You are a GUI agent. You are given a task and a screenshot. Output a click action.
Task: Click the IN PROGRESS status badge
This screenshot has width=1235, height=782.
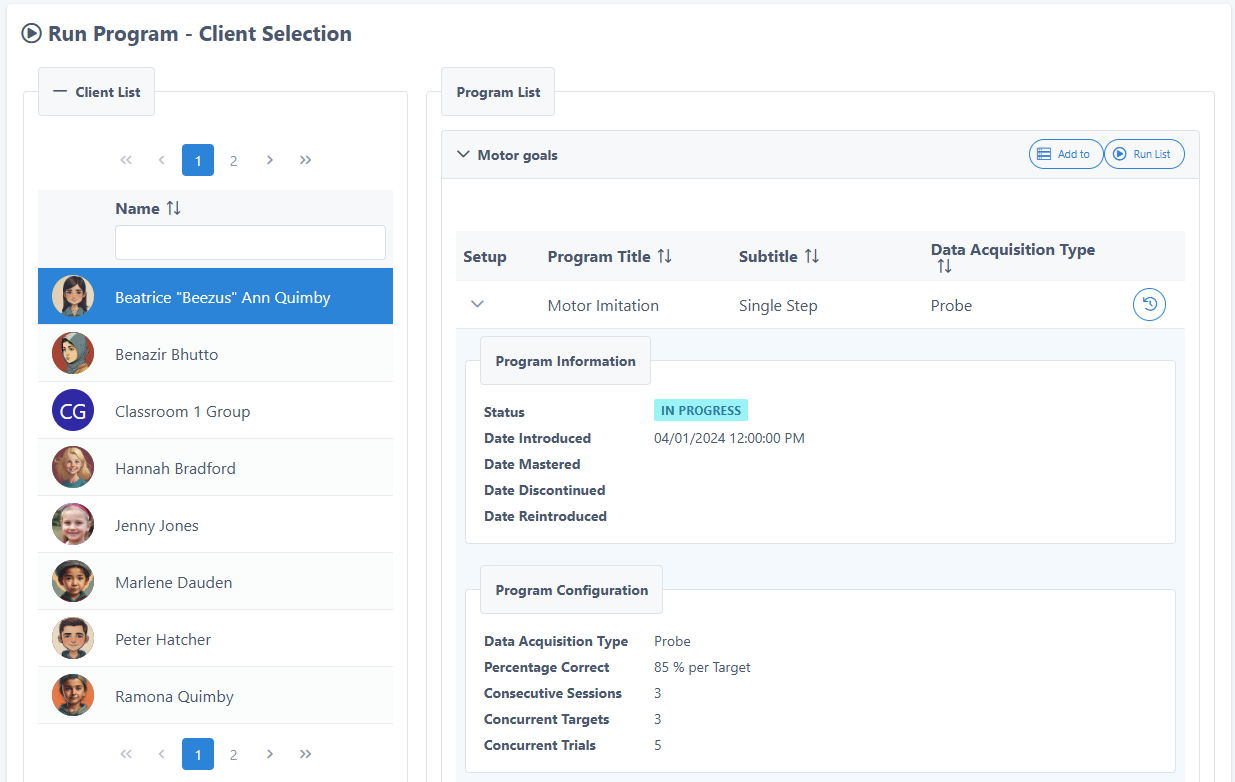click(x=701, y=411)
